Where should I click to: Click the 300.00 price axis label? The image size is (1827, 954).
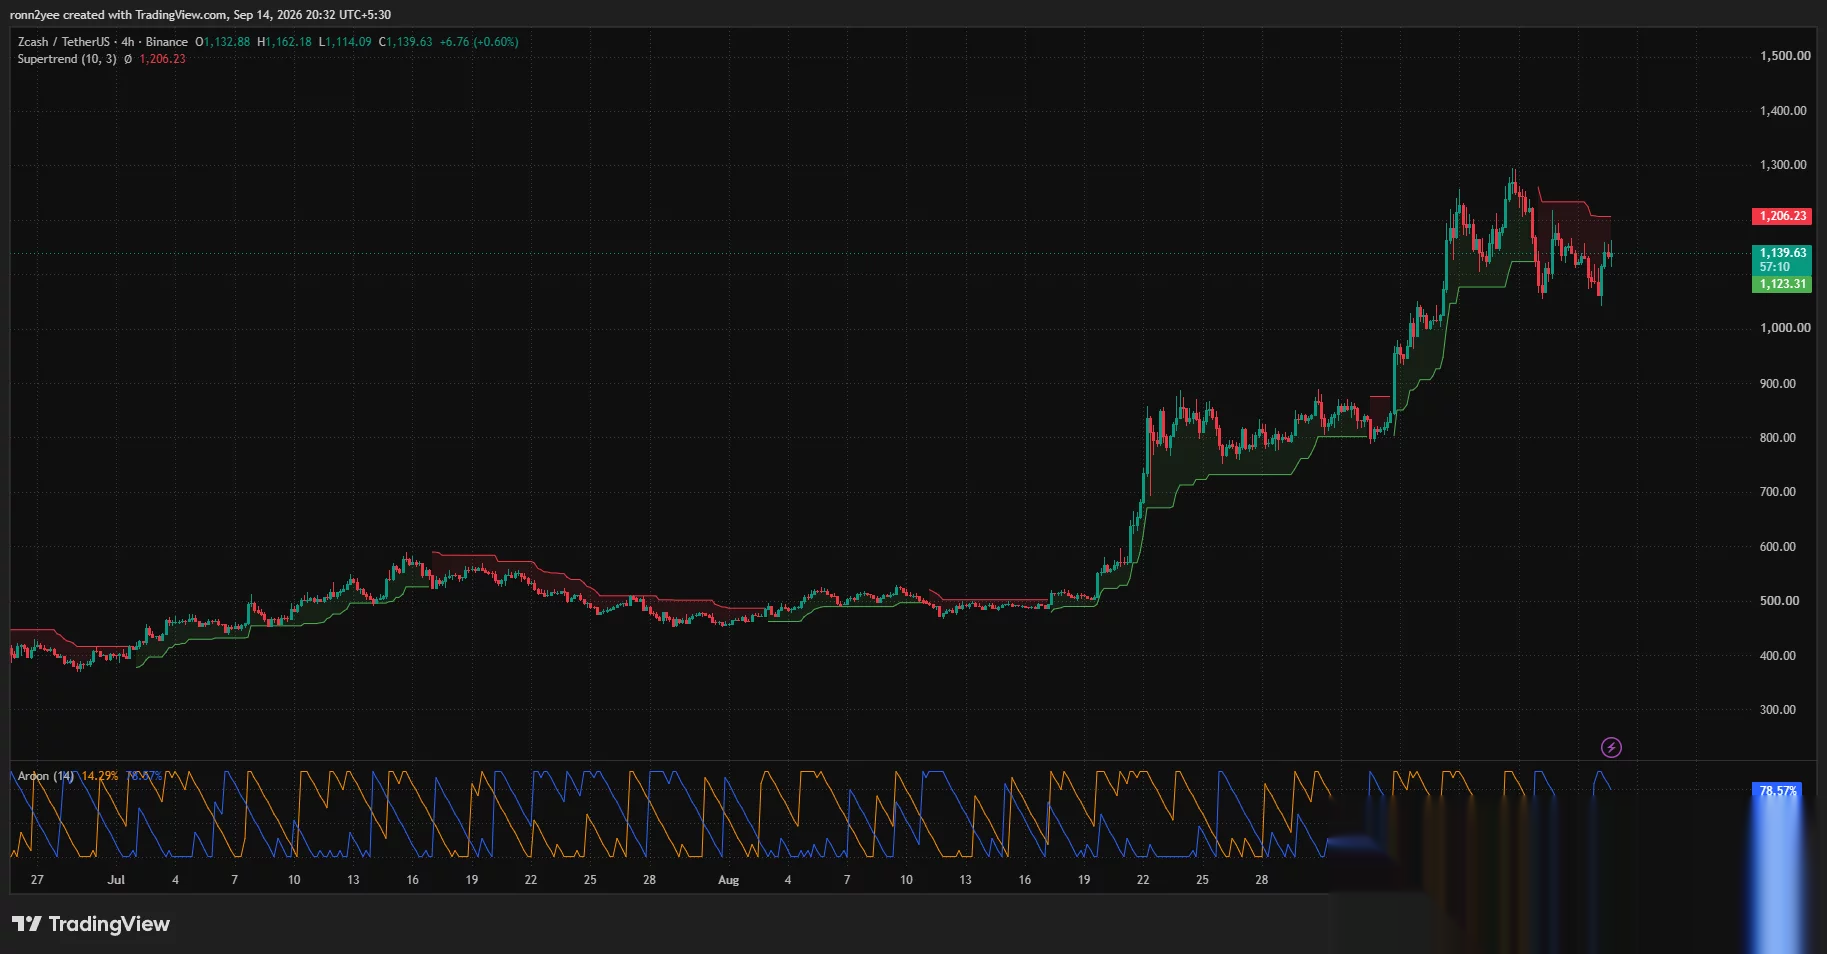click(1778, 710)
